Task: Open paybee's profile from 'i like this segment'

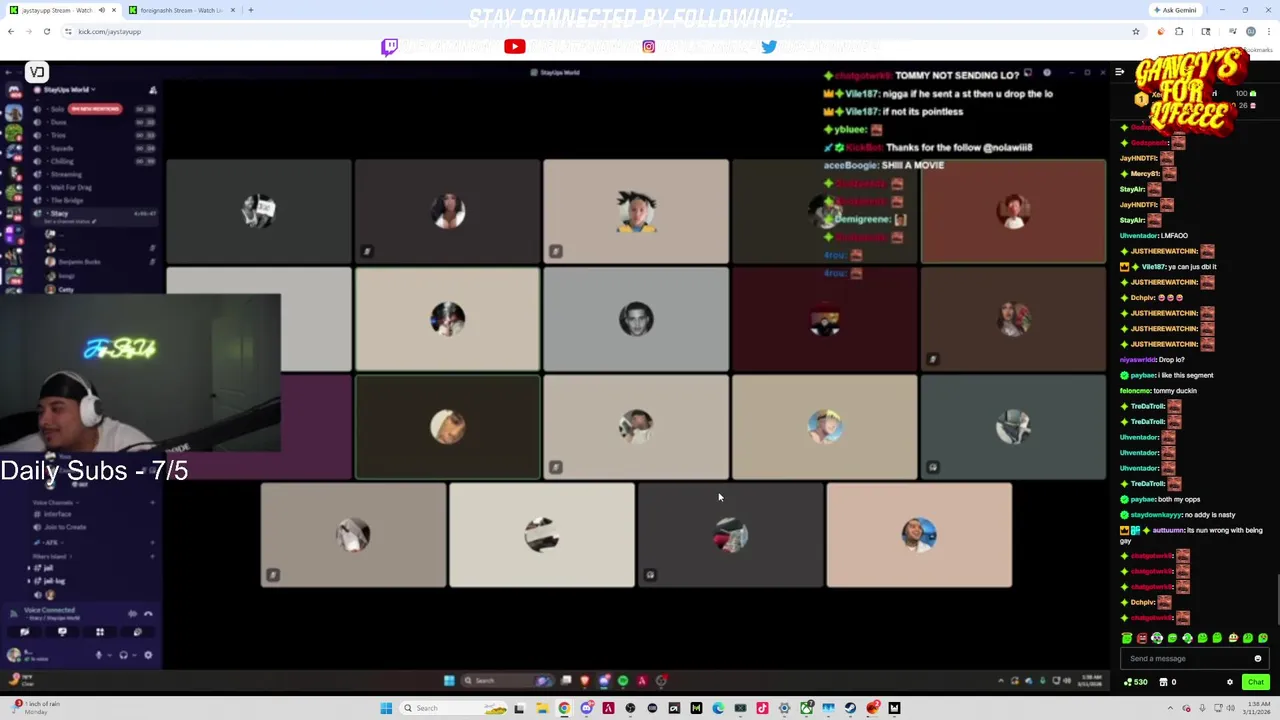Action: [x=1141, y=375]
